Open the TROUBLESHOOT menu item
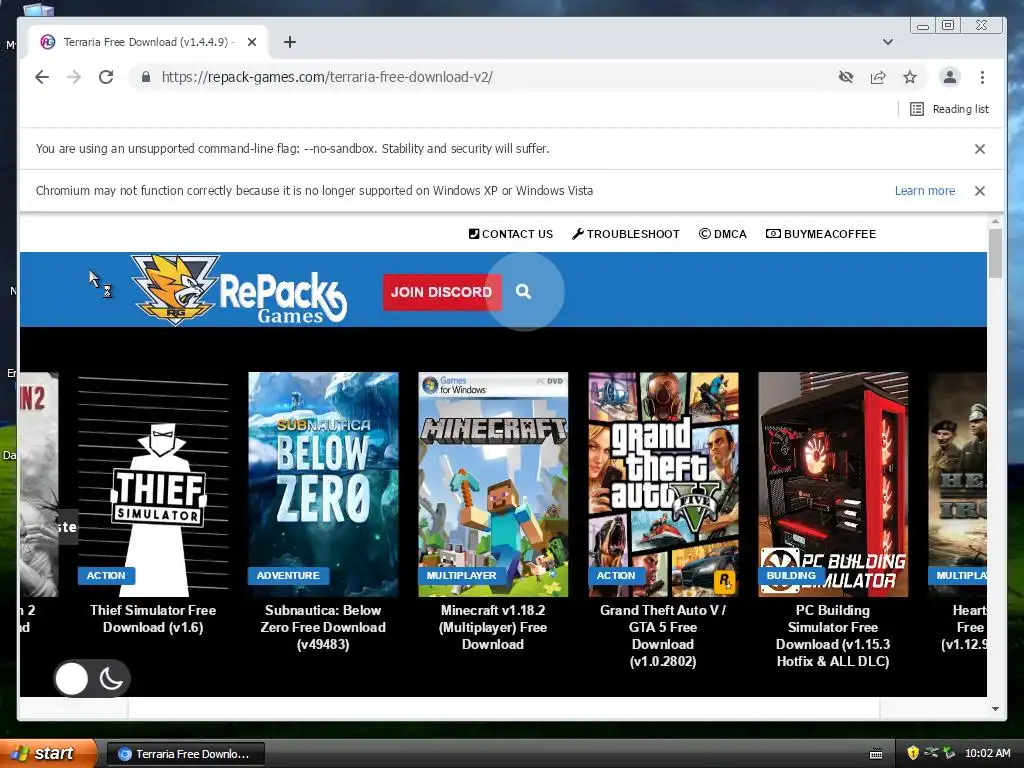The height and width of the screenshot is (768, 1024). coord(626,234)
